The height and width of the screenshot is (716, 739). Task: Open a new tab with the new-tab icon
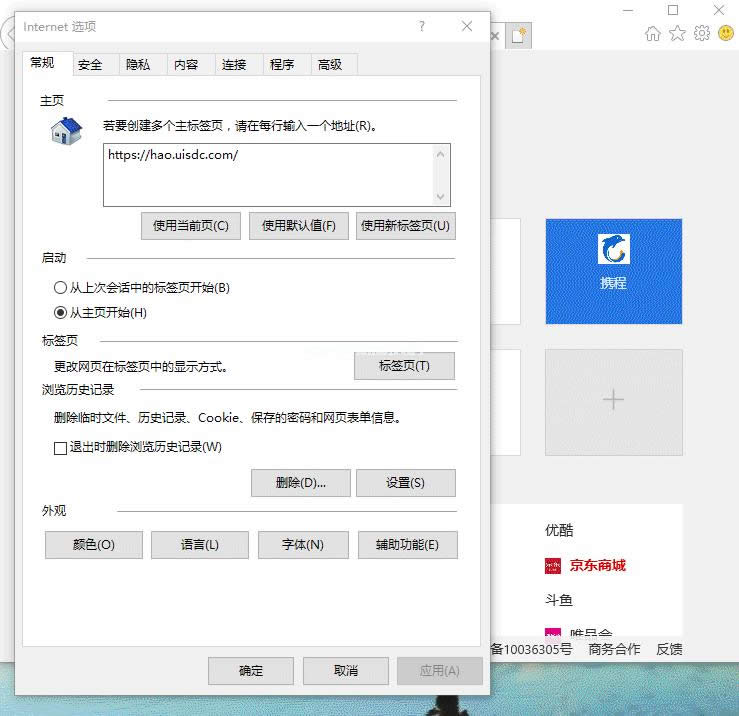pos(518,35)
